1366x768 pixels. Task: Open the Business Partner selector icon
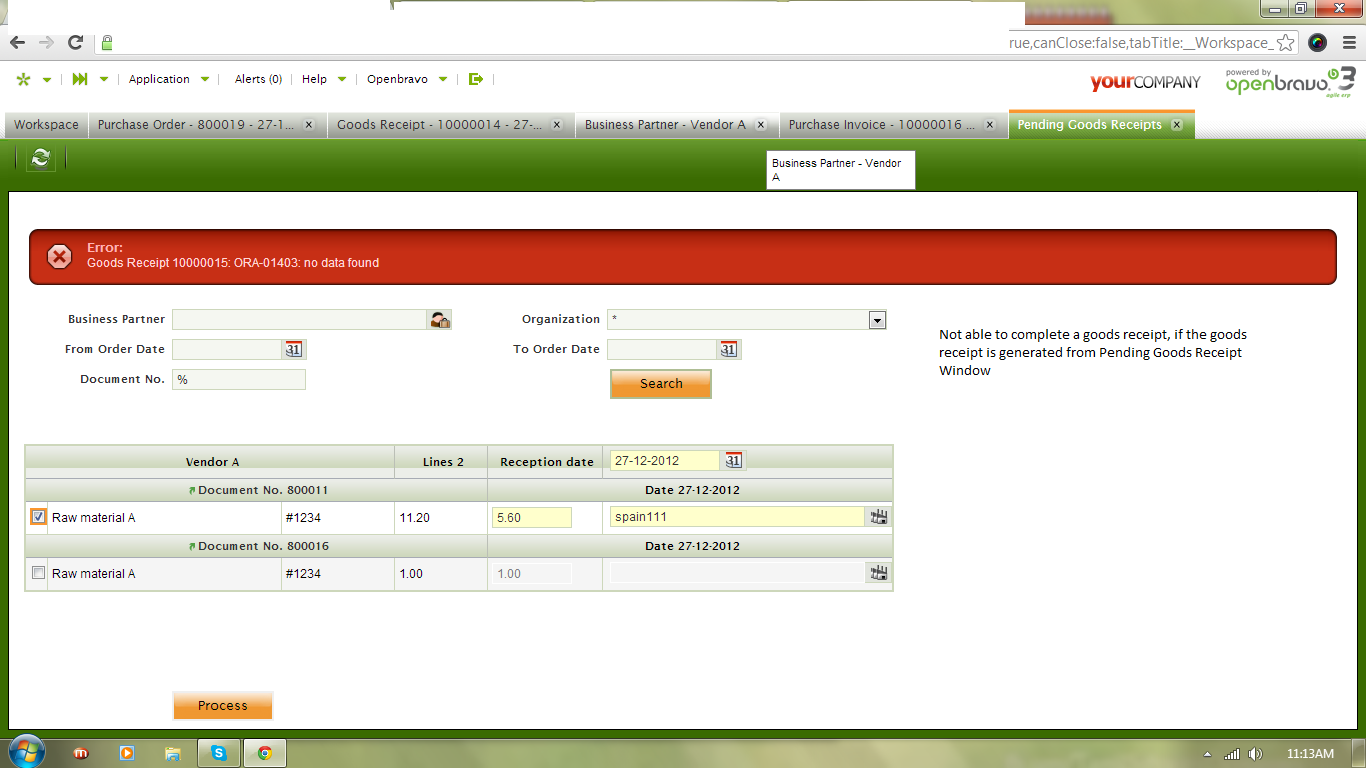(x=440, y=320)
